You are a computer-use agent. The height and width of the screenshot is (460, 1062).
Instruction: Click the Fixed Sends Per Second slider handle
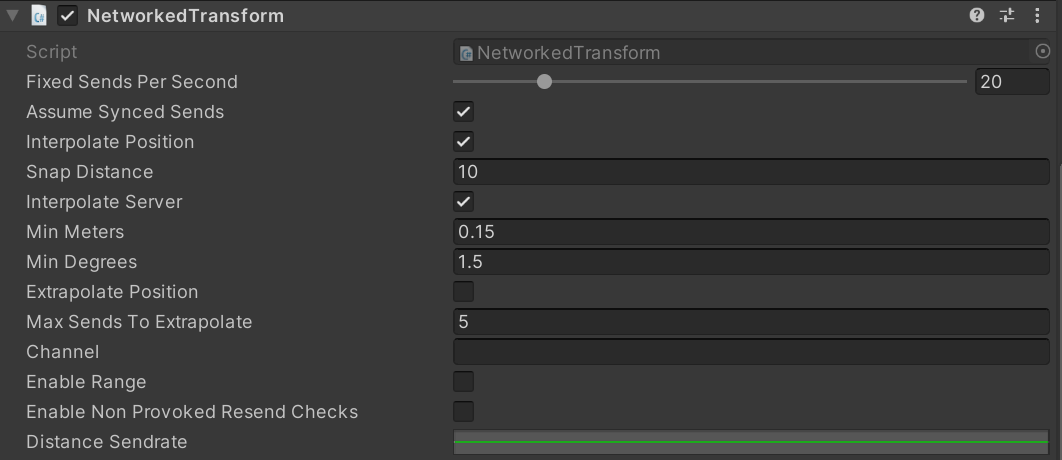click(544, 82)
